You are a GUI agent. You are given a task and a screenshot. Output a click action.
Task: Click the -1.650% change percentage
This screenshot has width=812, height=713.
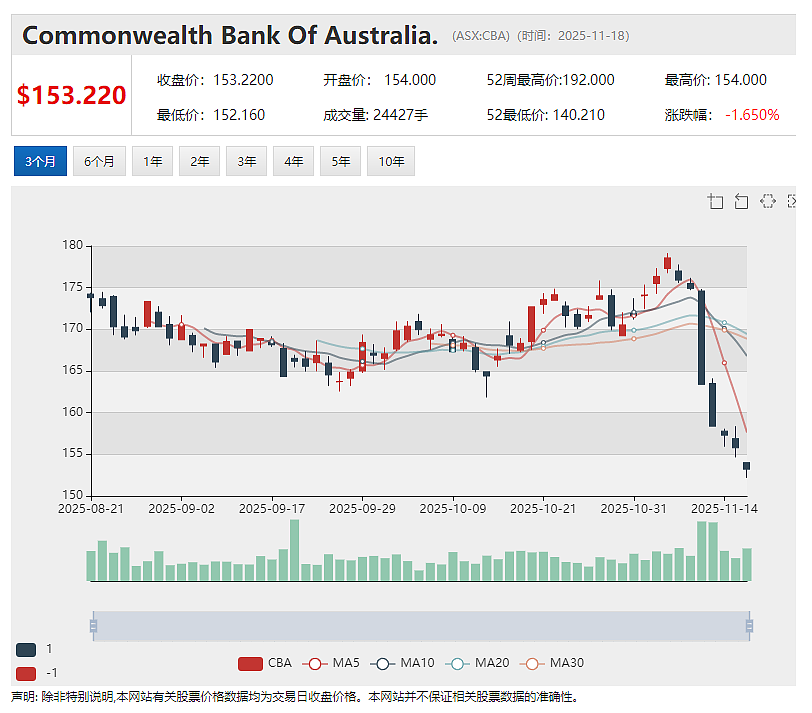click(x=752, y=115)
